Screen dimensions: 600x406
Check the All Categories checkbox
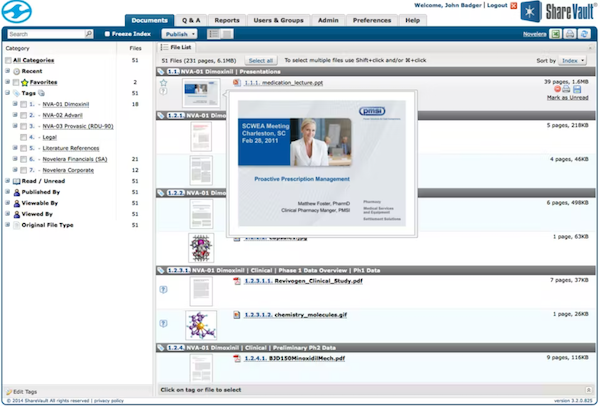coord(8,60)
